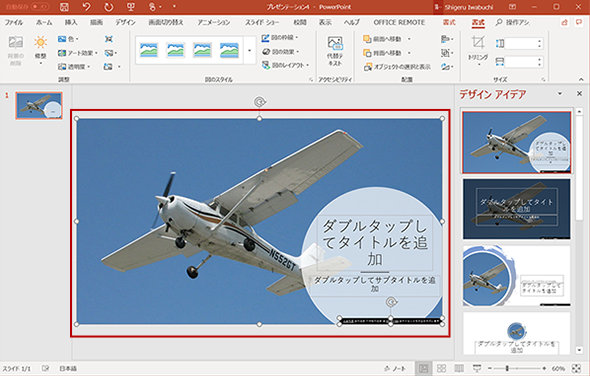590x376 pixels.
Task: Choose the brushed circle photo design idea
Action: click(x=517, y=276)
